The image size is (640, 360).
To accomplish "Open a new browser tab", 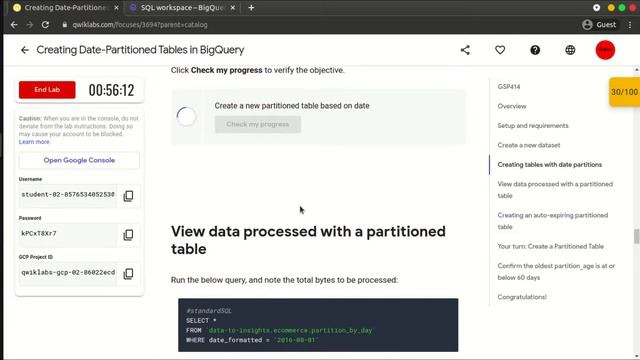I will (251, 8).
